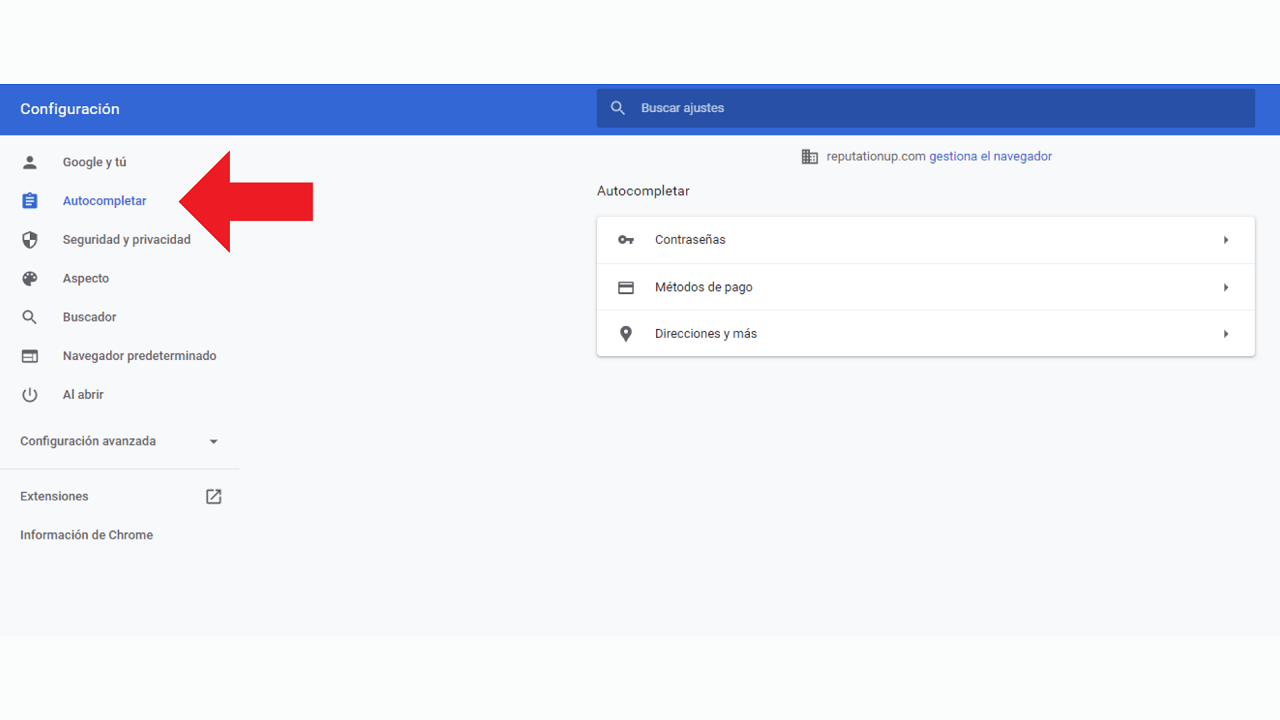Screen dimensions: 1280x720
Task: Select the Autocompletar clipboard icon
Action: point(30,200)
